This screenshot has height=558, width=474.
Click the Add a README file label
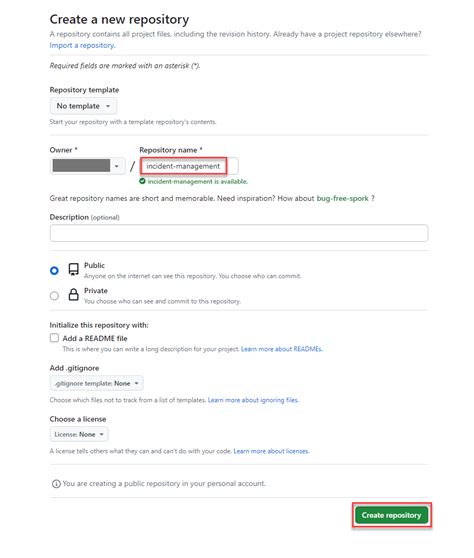click(x=95, y=338)
